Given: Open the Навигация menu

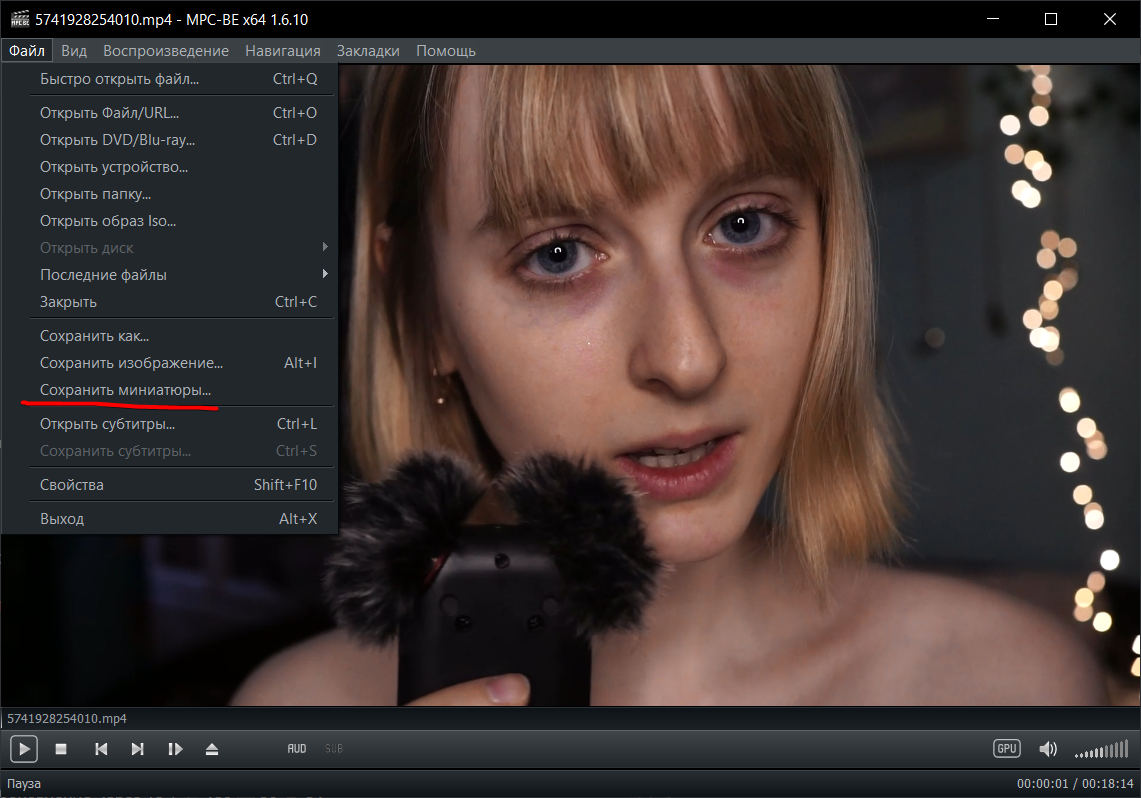Looking at the screenshot, I should click(x=282, y=51).
